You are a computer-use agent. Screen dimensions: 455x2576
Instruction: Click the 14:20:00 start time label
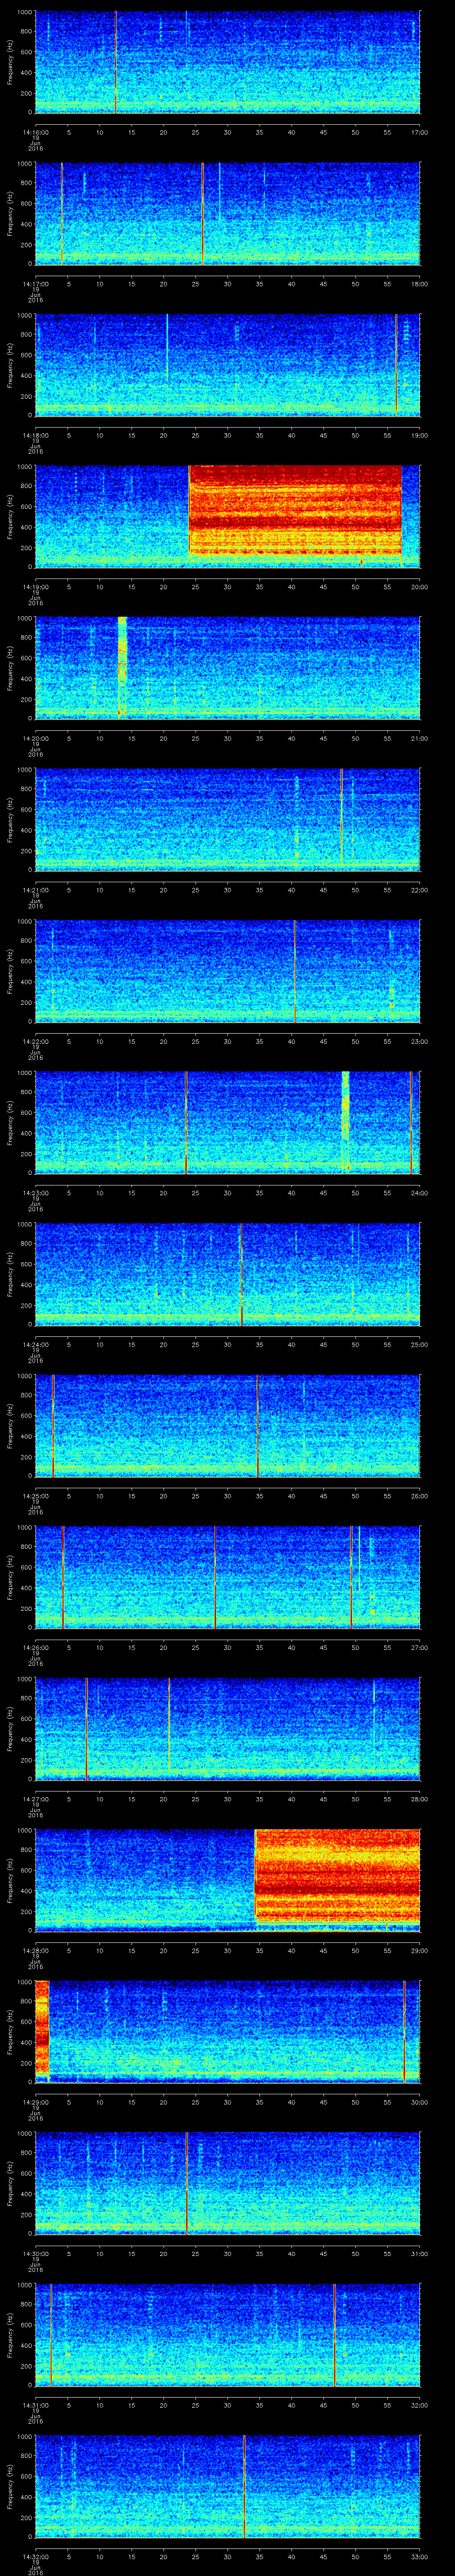[36, 738]
